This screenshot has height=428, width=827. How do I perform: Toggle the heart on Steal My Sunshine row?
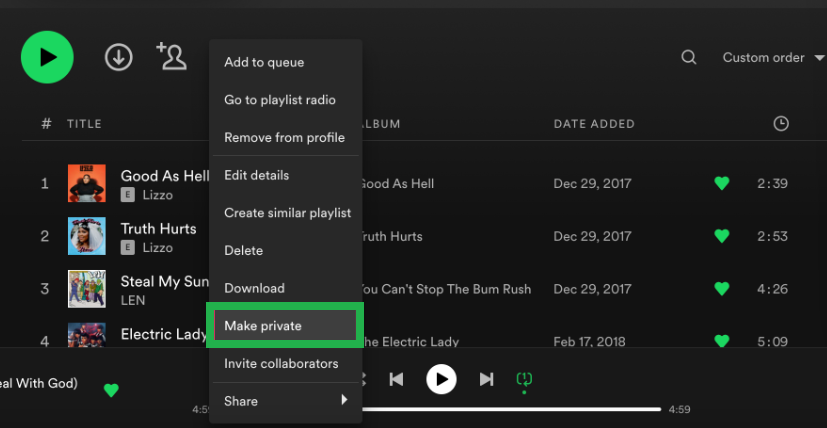(x=722, y=289)
